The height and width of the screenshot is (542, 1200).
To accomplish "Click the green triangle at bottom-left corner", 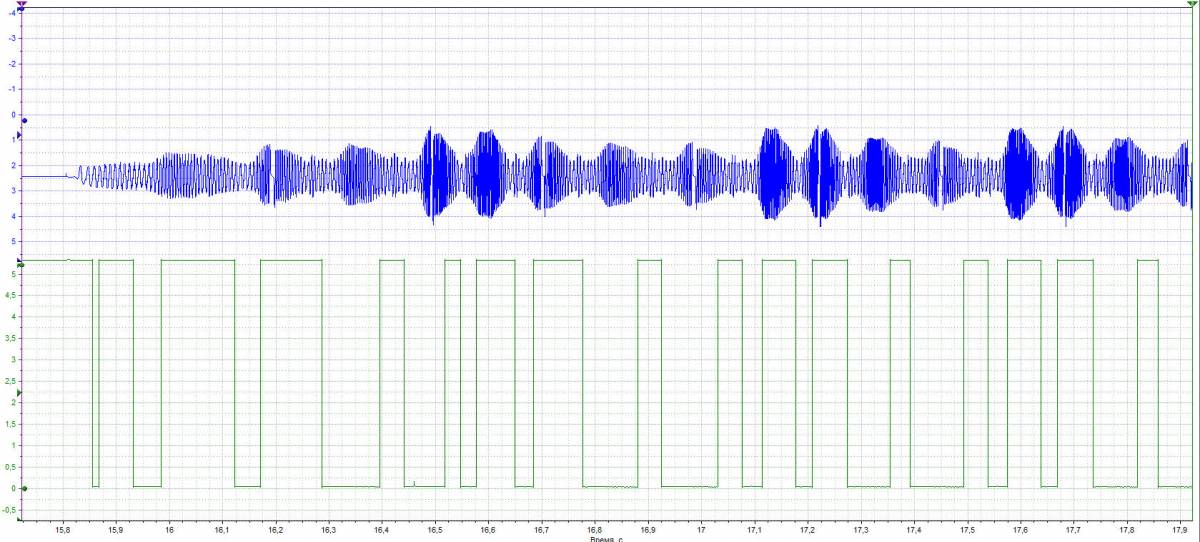I will click(x=19, y=520).
